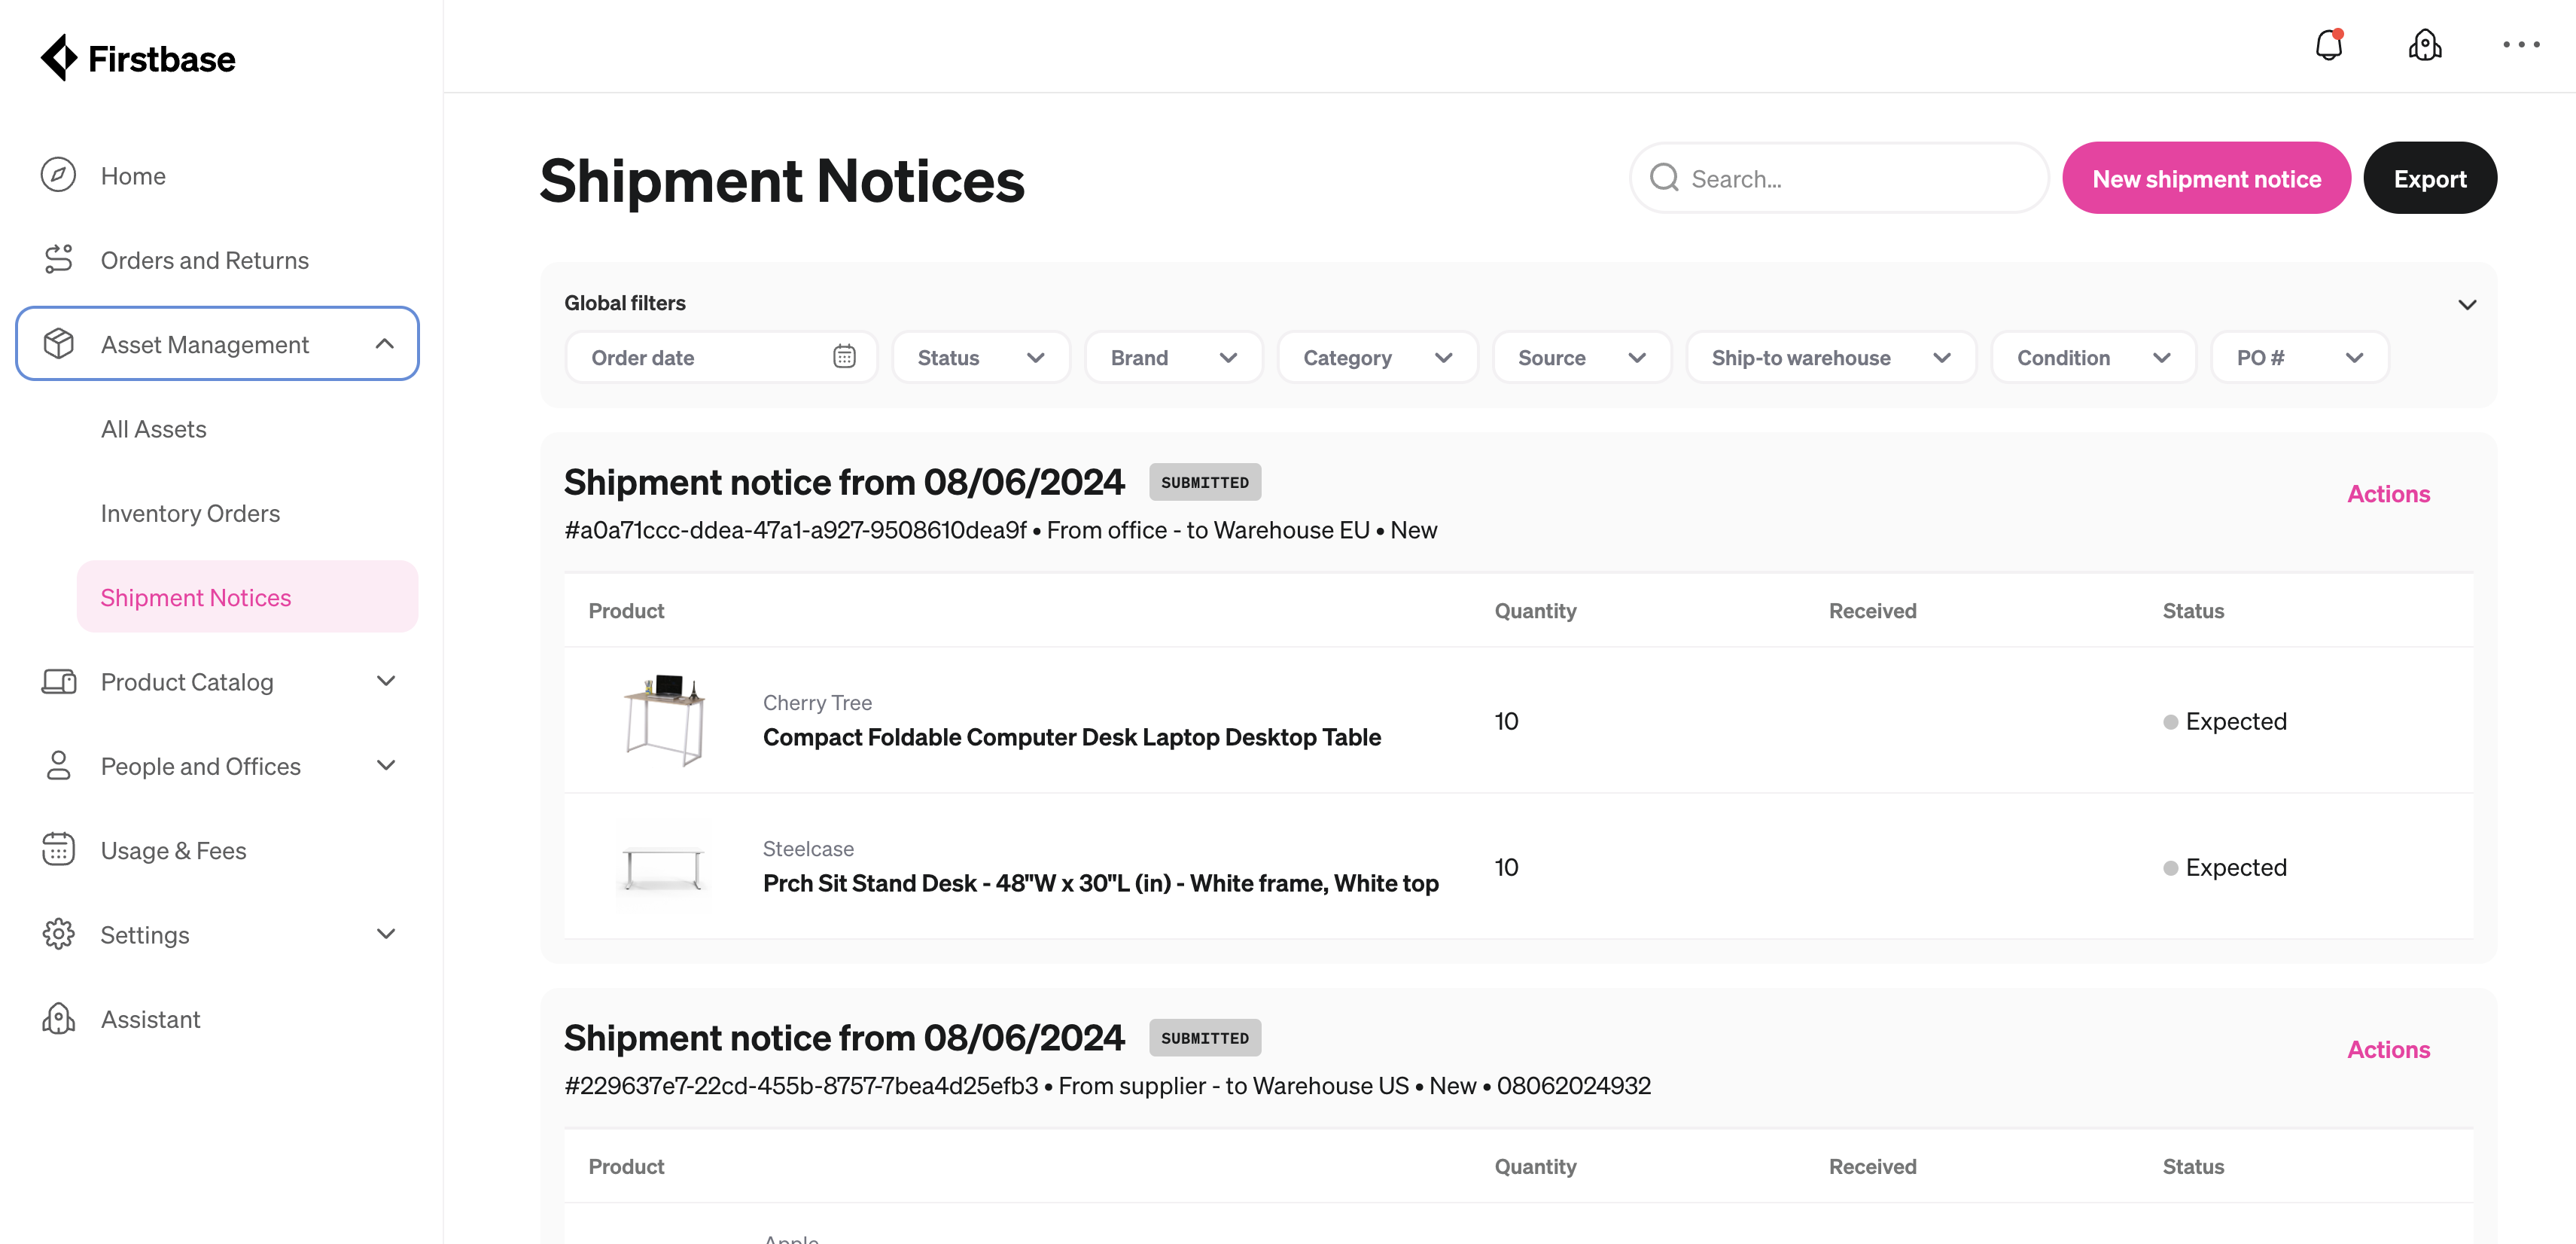The image size is (2576, 1244).
Task: Expand the Product Catalog section
Action: point(386,681)
